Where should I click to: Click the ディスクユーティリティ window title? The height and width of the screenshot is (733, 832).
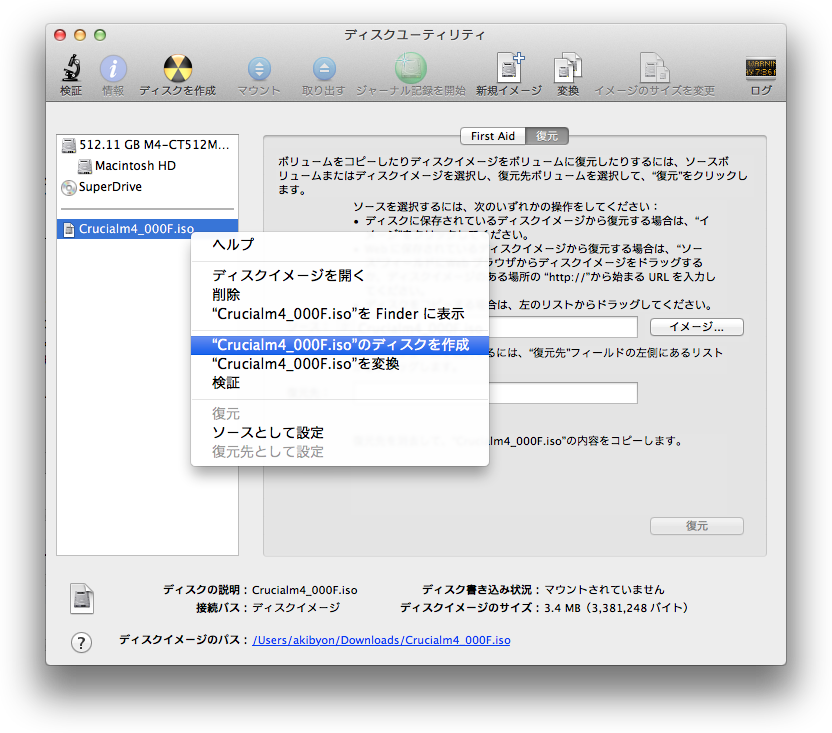pos(414,35)
